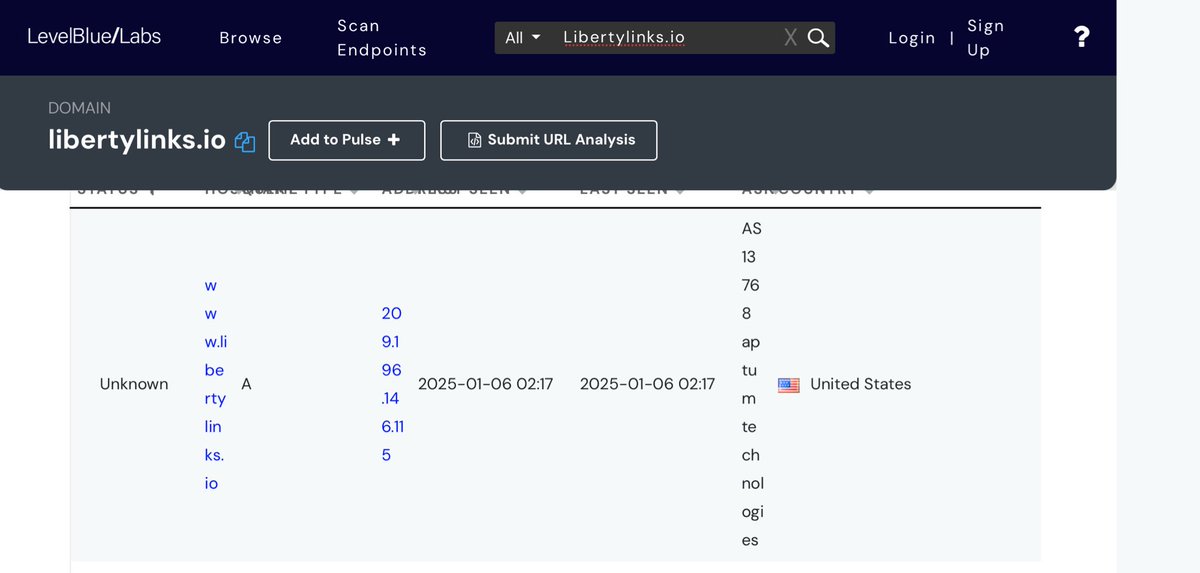Click the search magnifier icon
This screenshot has width=1200, height=573.
coord(818,38)
